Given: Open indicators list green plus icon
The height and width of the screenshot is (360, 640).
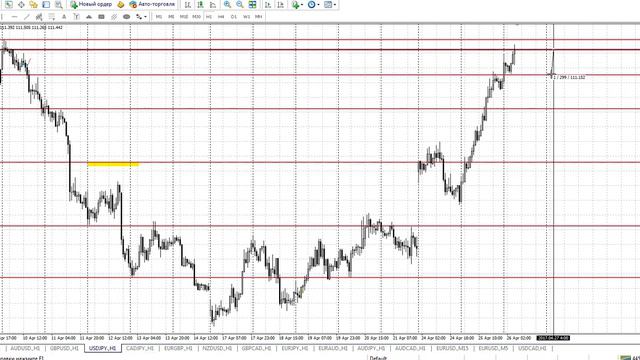Looking at the screenshot, I should point(296,4).
